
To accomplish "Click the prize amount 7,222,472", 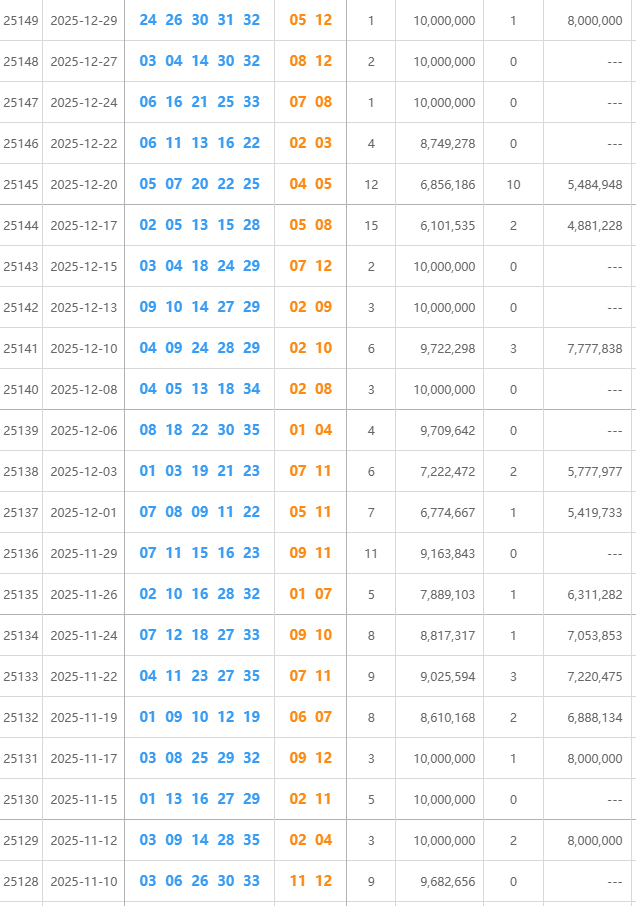I will (x=442, y=471).
